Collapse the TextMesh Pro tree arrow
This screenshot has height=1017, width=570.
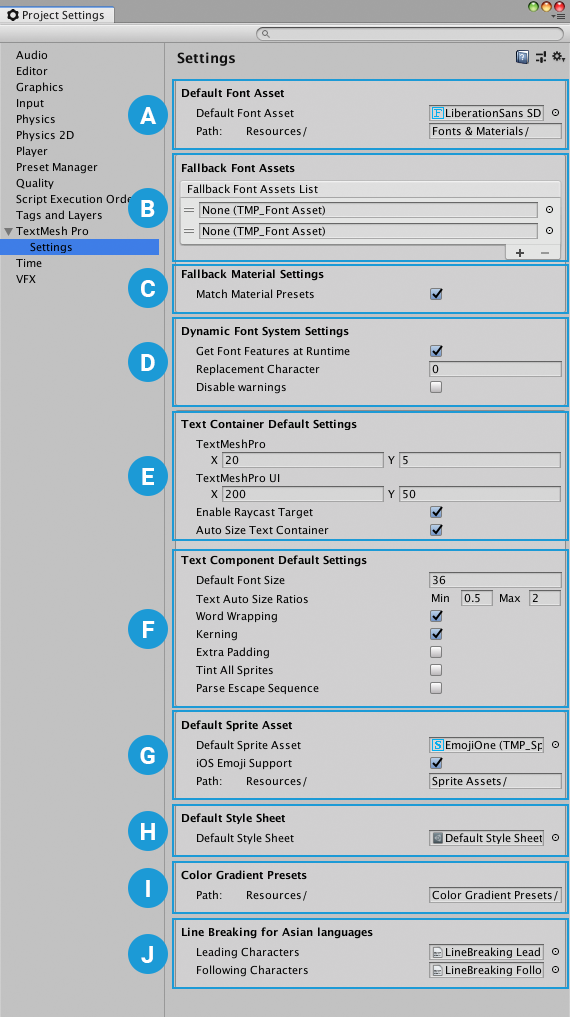[x=8, y=232]
